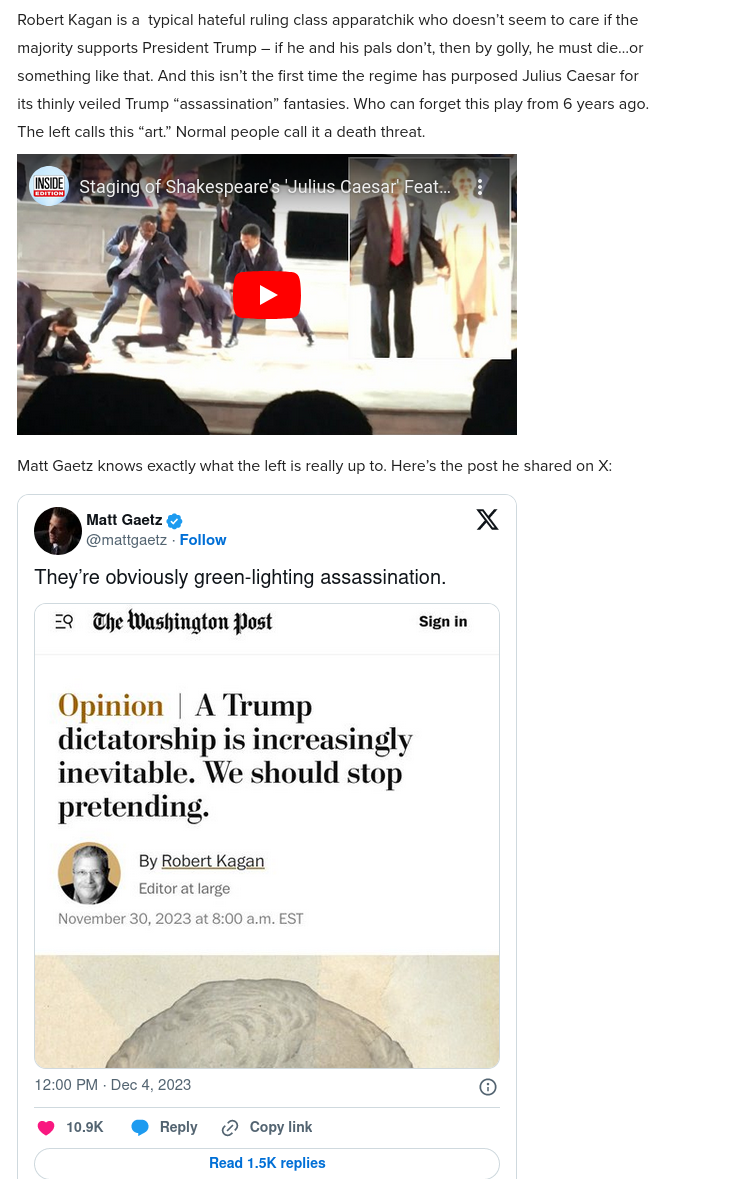732x1179 pixels.
Task: Follow Matt Gaetz on X
Action: pos(203,540)
